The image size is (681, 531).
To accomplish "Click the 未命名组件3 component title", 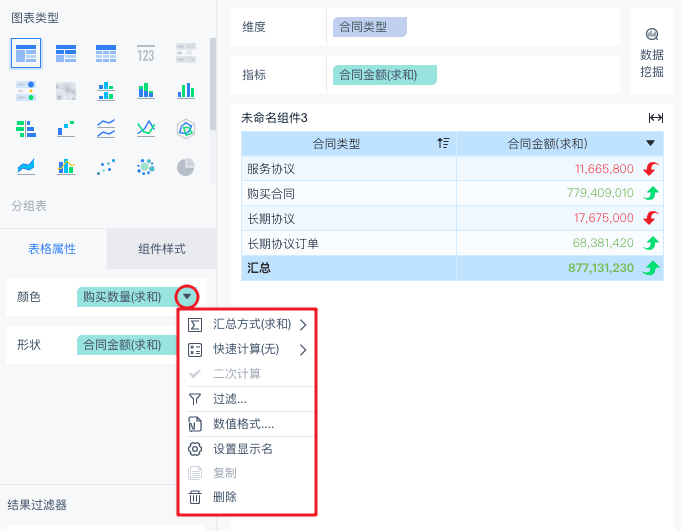I will (274, 118).
